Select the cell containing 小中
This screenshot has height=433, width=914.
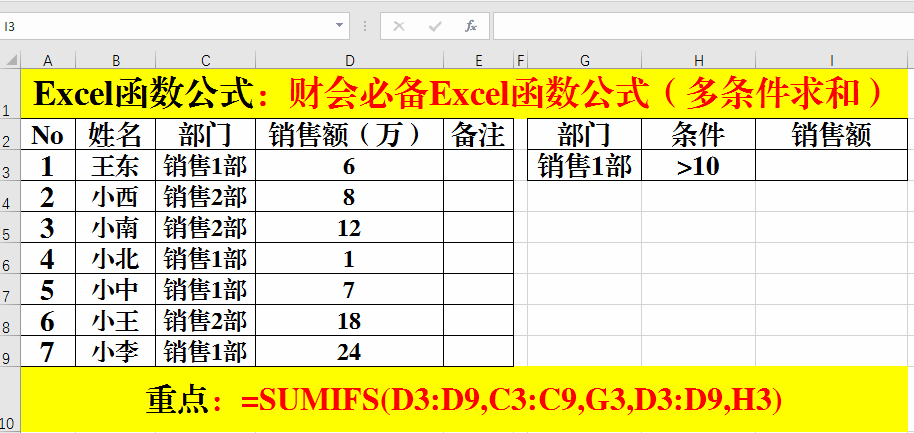[x=115, y=289]
